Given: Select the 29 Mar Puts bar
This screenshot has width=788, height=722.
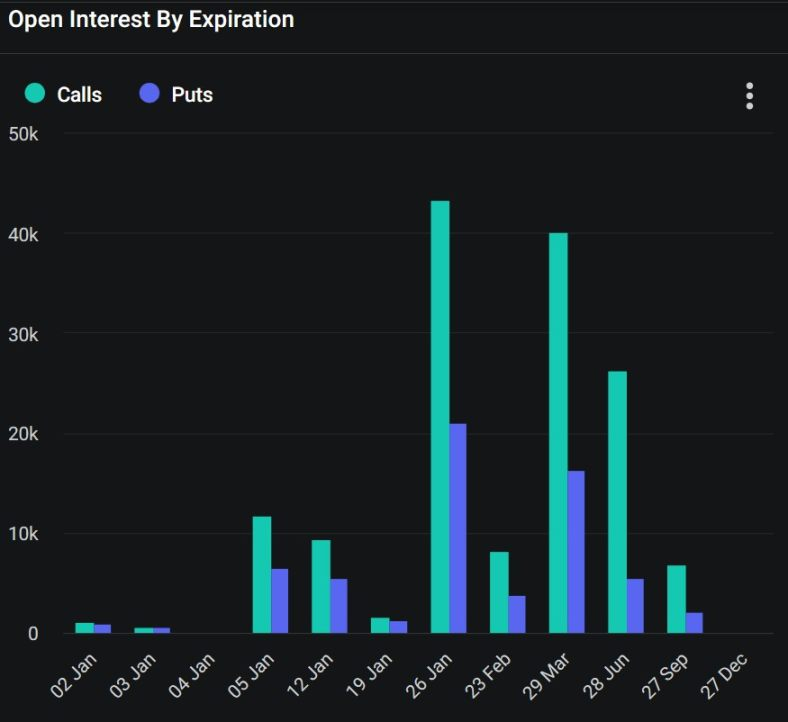Looking at the screenshot, I should (576, 552).
